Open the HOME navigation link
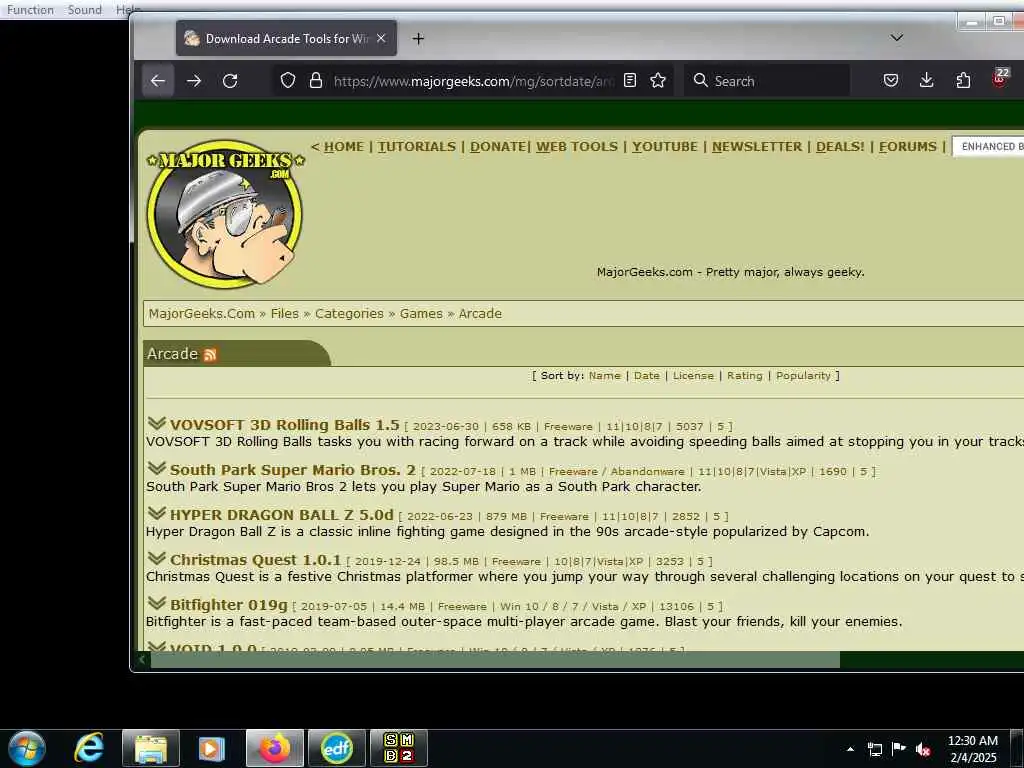The width and height of the screenshot is (1024, 768). [x=344, y=146]
